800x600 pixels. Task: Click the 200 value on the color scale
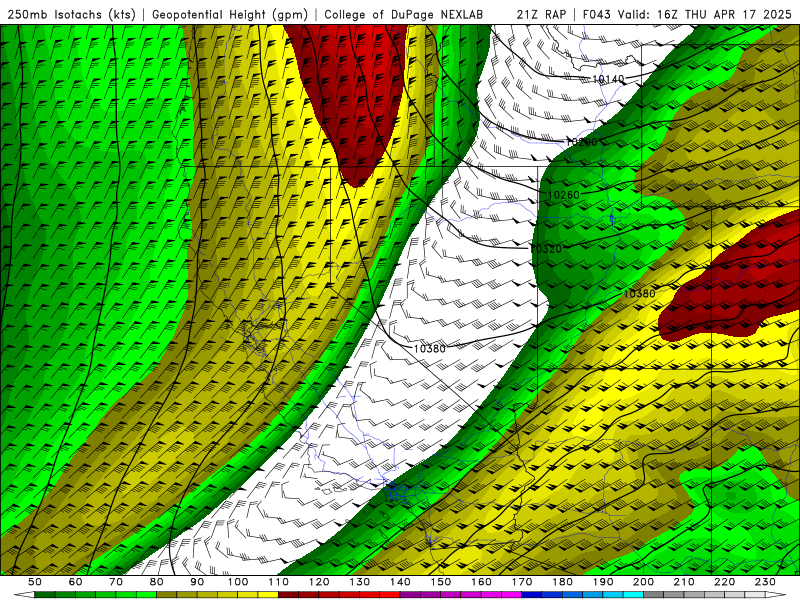coord(644,582)
